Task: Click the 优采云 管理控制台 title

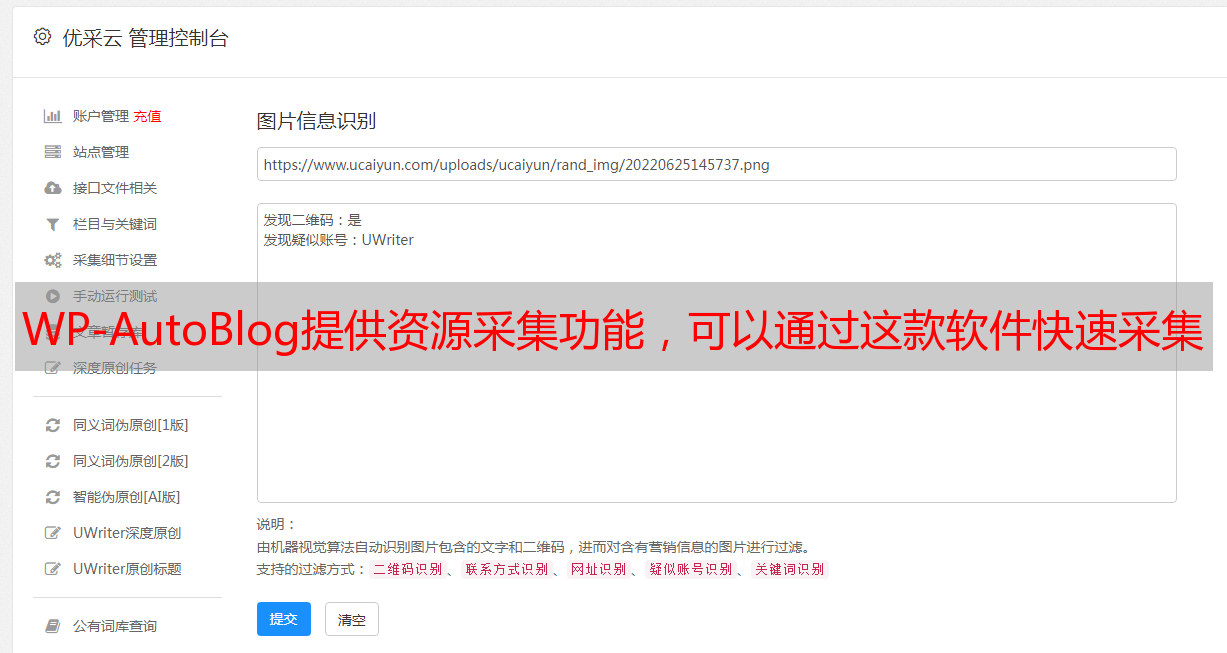Action: click(x=145, y=38)
